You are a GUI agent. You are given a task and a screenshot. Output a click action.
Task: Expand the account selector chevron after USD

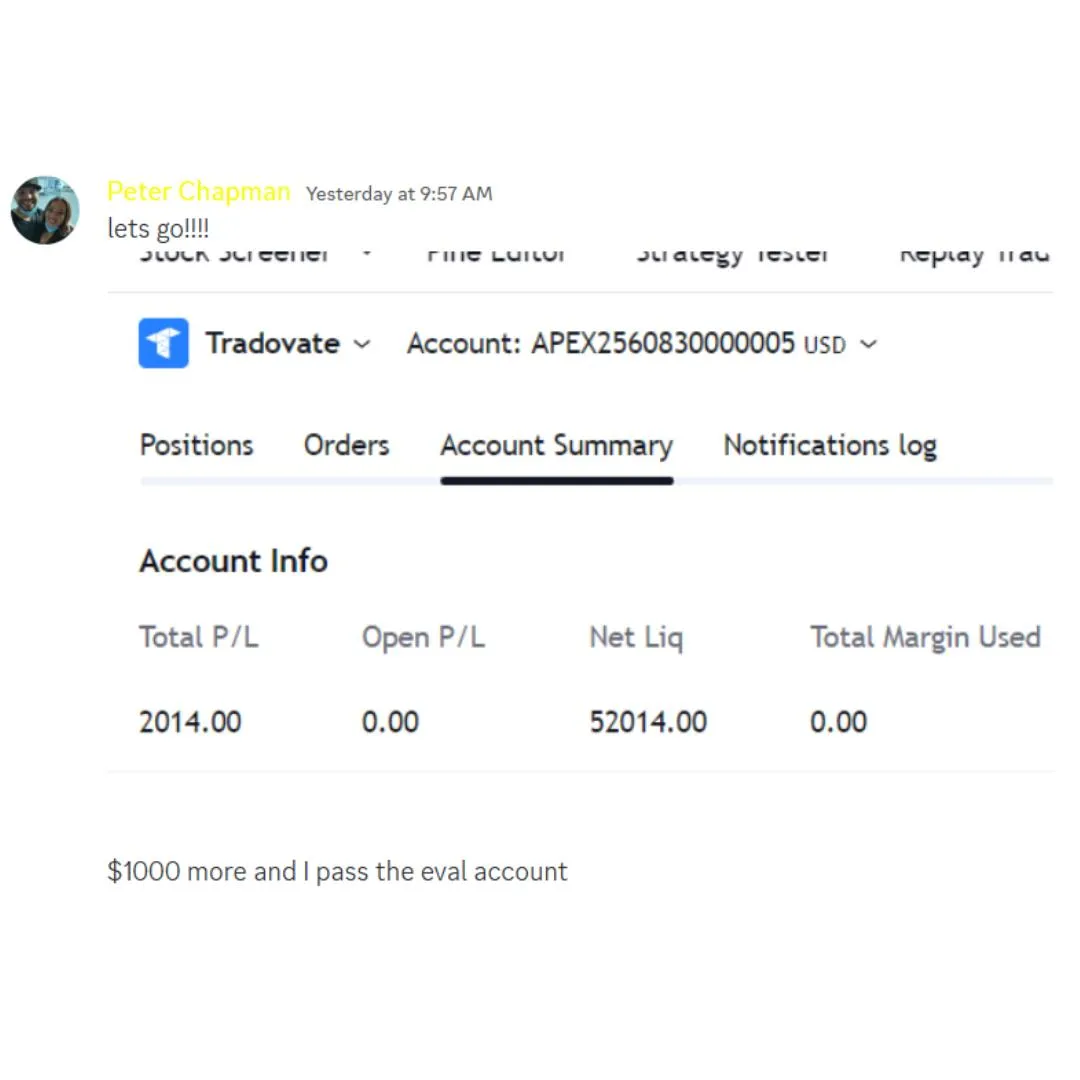(x=869, y=344)
